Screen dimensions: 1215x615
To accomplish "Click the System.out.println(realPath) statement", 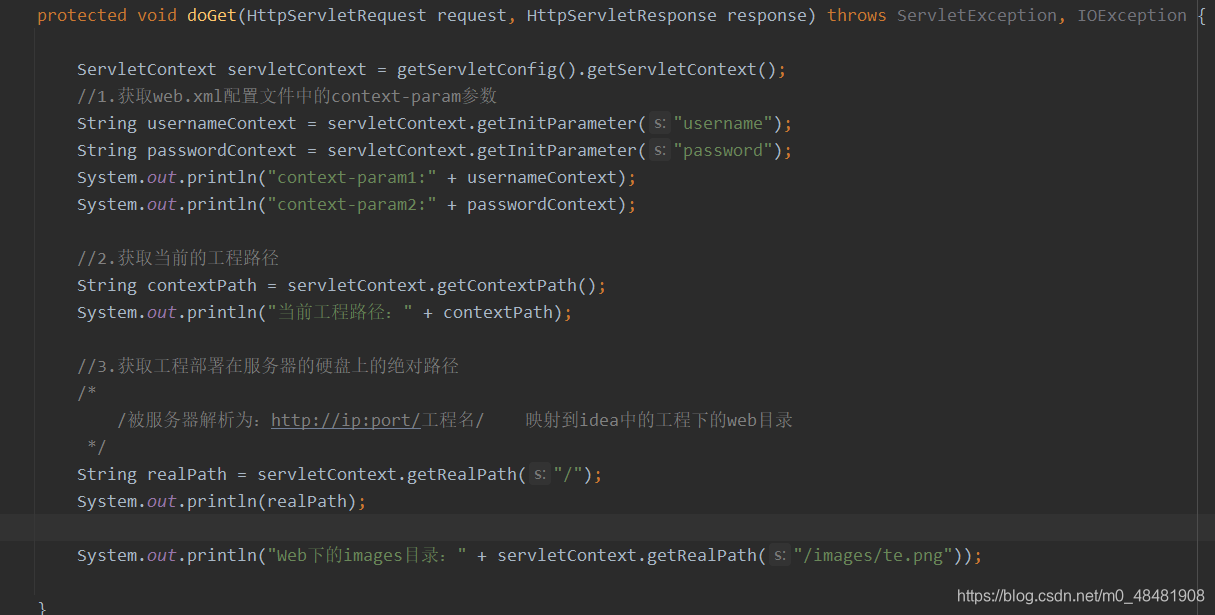I will (x=222, y=501).
